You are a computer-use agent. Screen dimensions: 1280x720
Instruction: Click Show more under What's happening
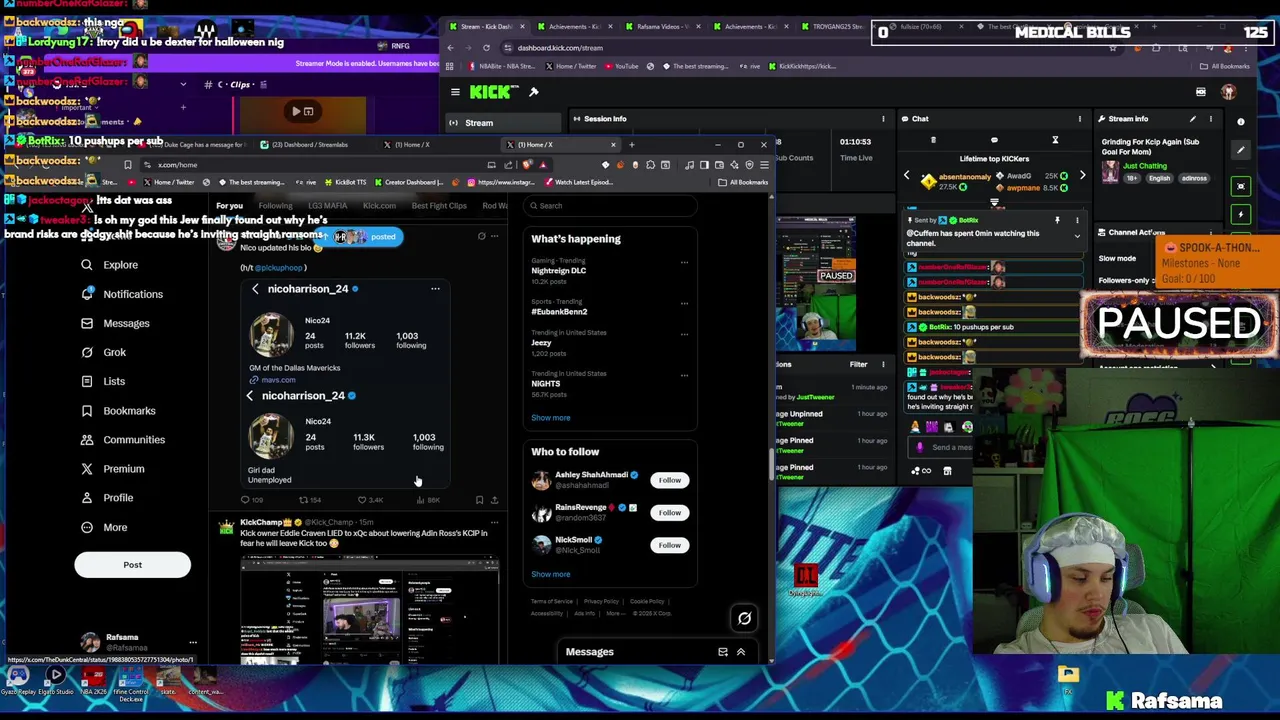click(550, 418)
